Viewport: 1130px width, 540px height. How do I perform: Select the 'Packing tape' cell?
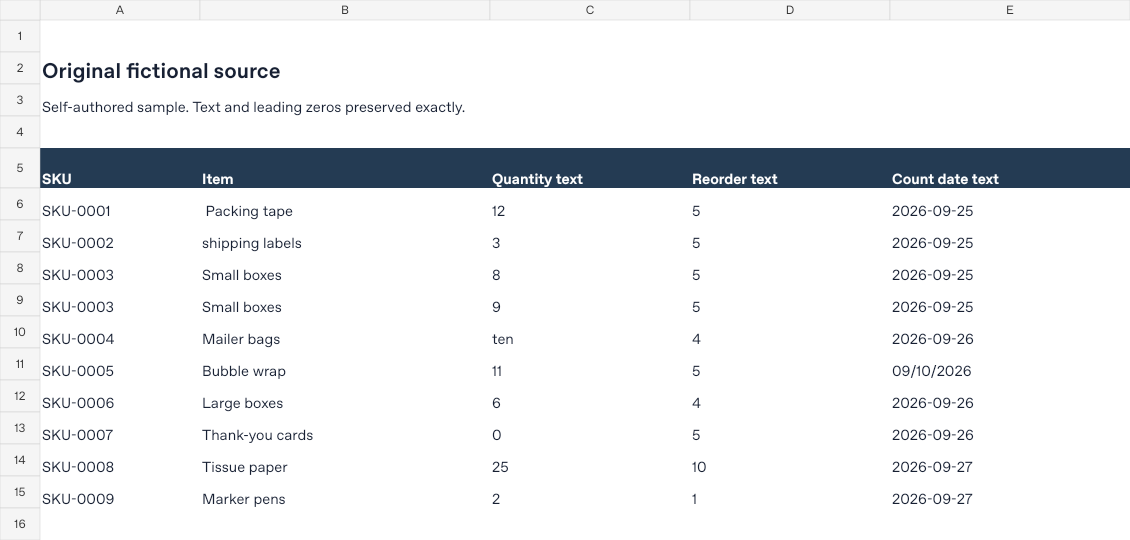pos(344,204)
